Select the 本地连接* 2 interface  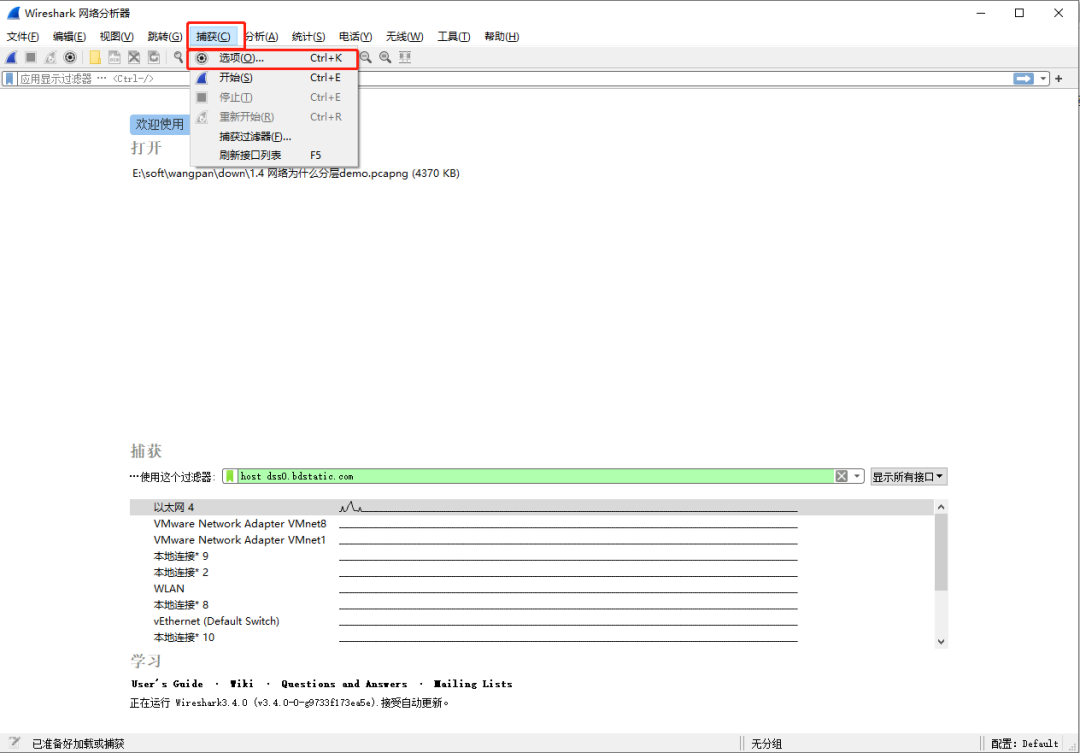pyautogui.click(x=531, y=573)
